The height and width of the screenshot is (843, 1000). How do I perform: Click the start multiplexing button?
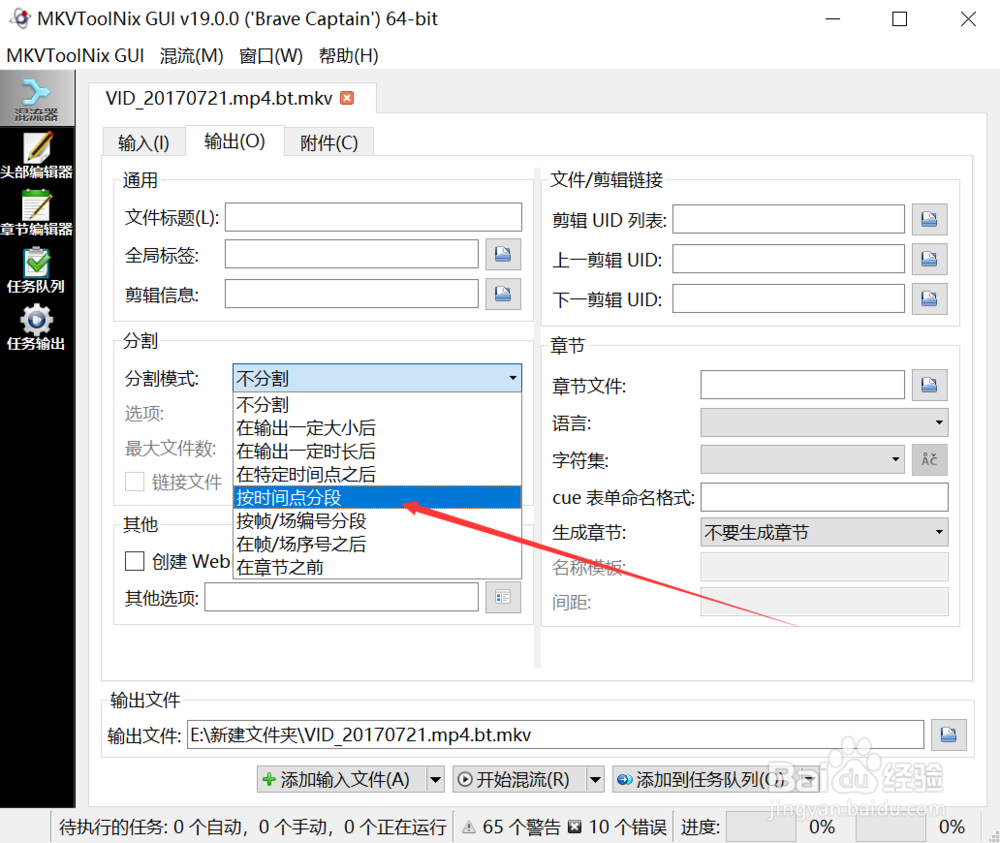(520, 779)
